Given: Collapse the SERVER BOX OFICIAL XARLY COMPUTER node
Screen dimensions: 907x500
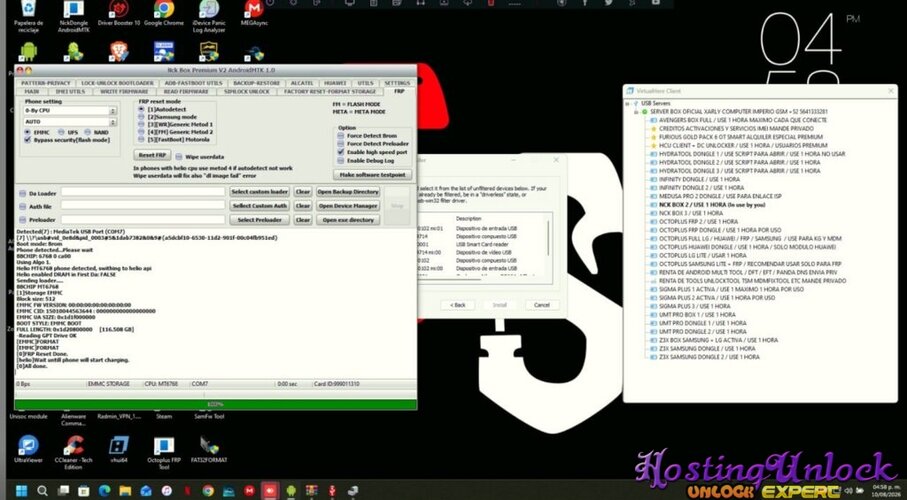Looking at the screenshot, I should tap(636, 111).
